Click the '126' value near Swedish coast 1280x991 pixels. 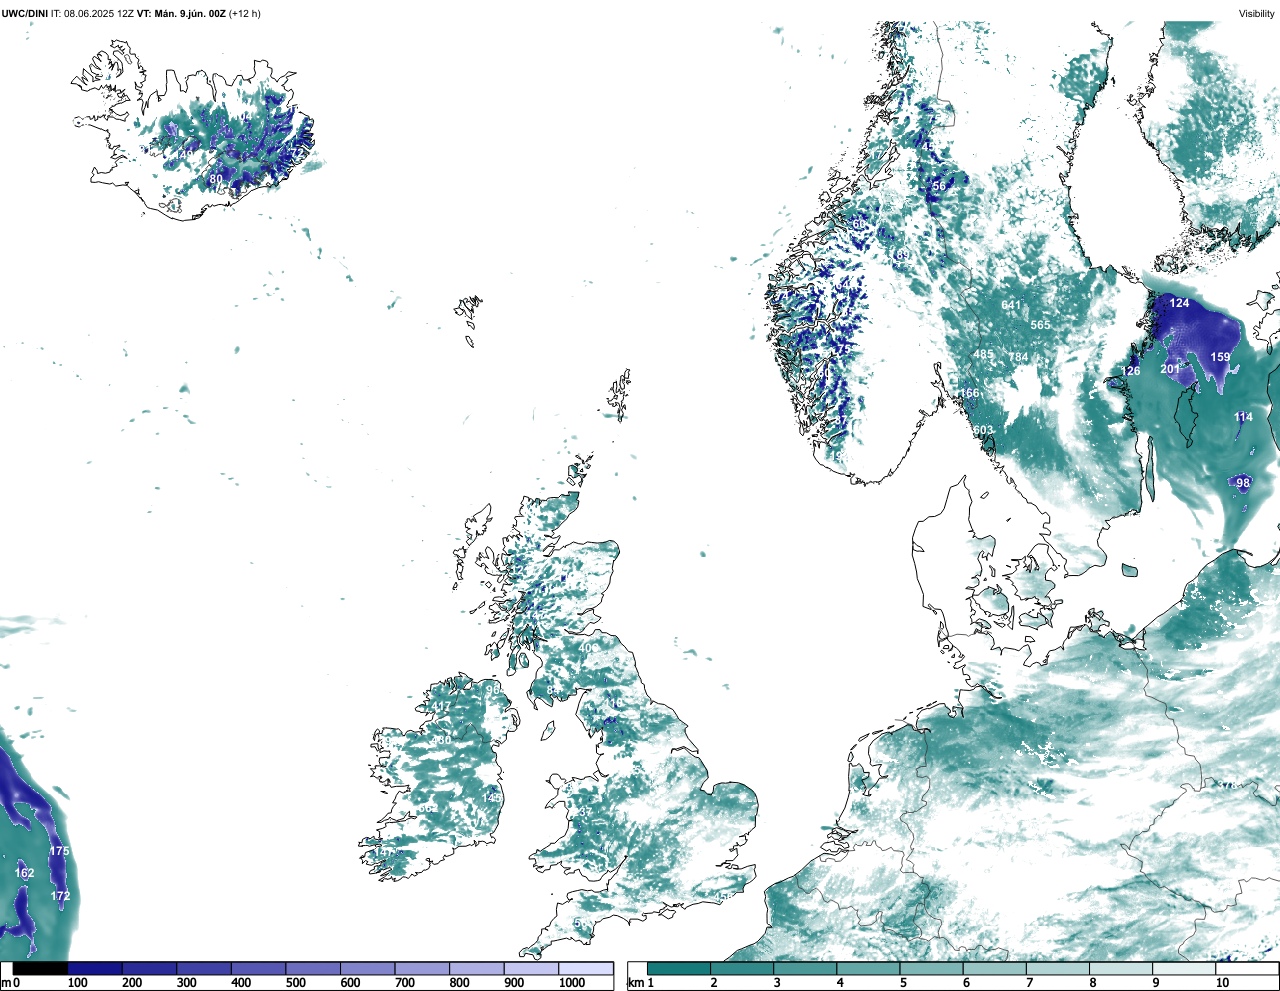tap(1130, 371)
